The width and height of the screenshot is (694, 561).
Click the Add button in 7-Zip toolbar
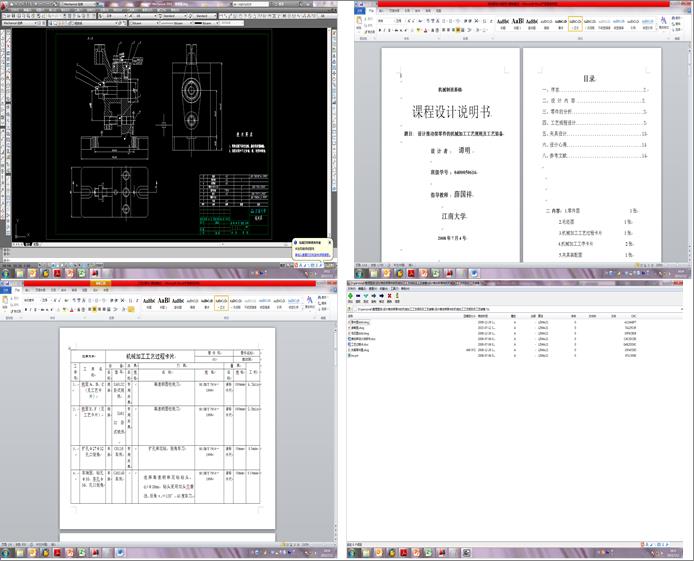coord(350,296)
